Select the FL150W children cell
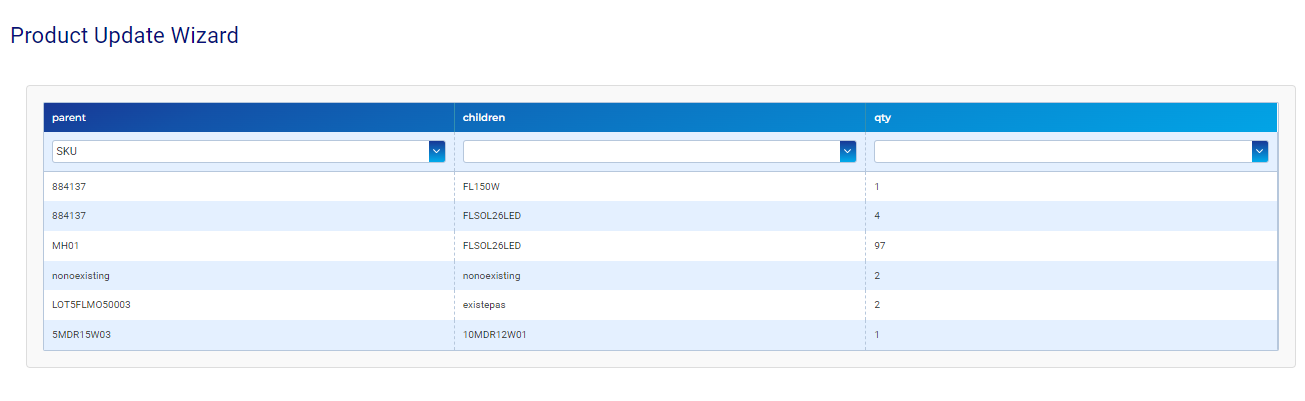 pos(481,187)
